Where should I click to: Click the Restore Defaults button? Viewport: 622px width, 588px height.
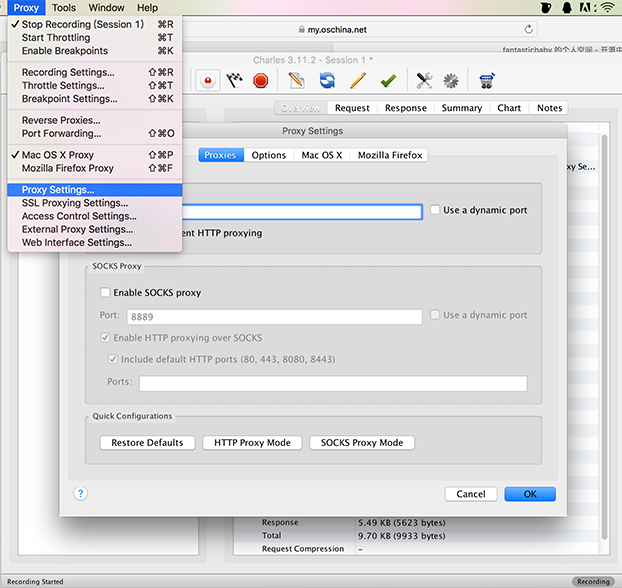[x=147, y=442]
